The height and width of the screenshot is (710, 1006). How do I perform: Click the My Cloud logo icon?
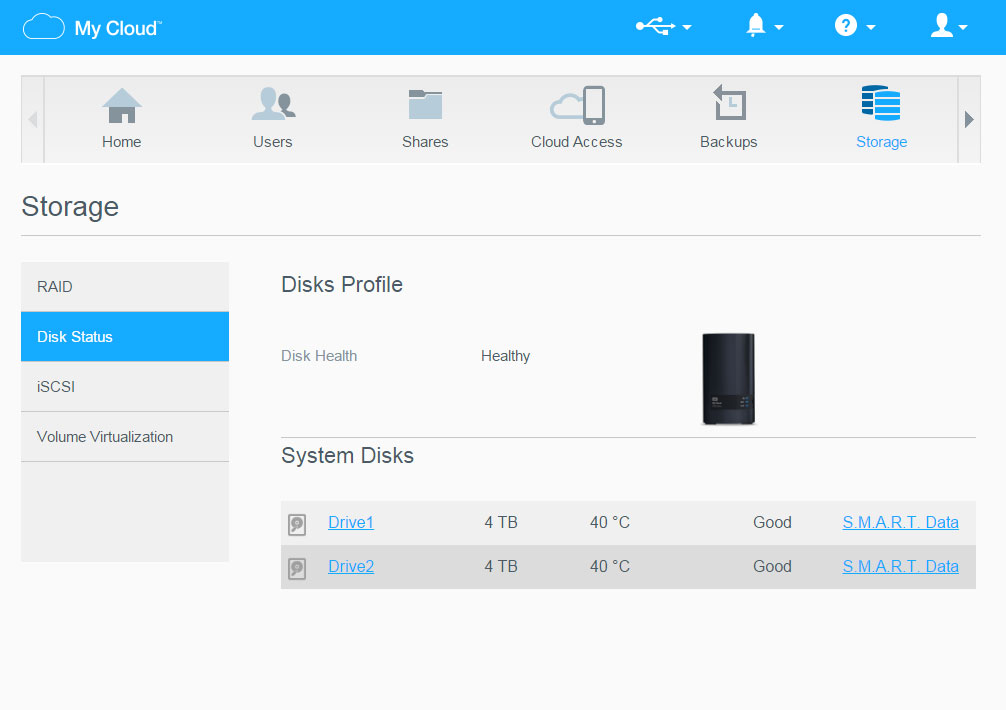[44, 27]
